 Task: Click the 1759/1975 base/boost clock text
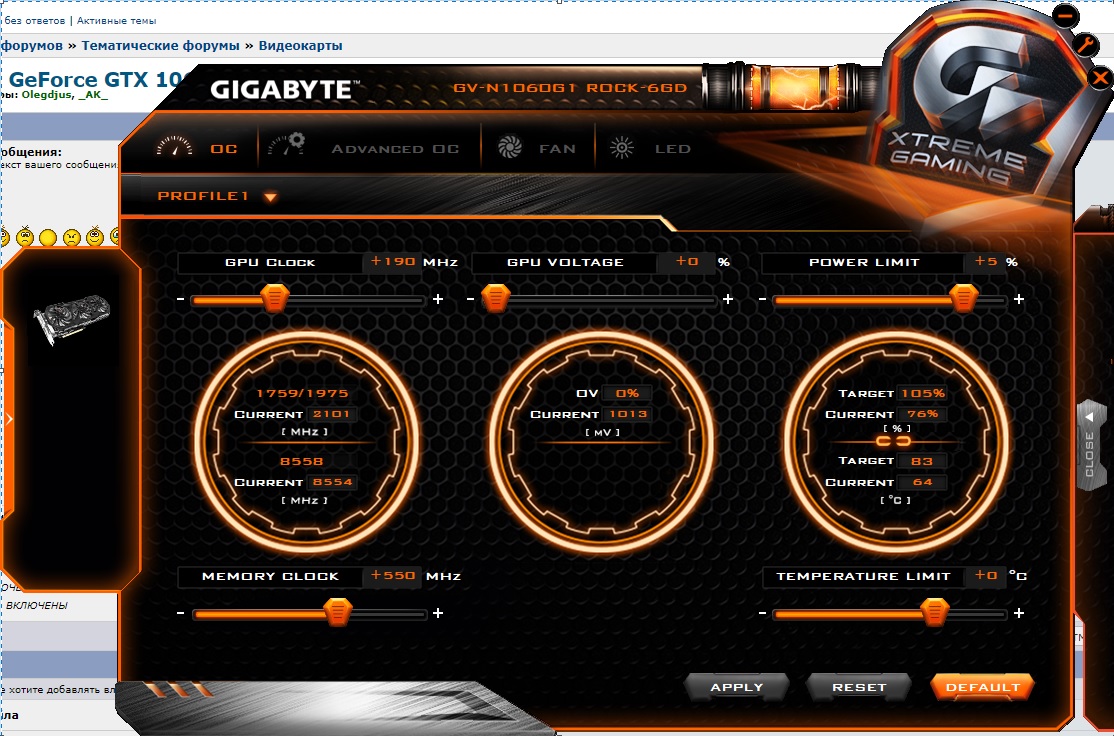303,393
